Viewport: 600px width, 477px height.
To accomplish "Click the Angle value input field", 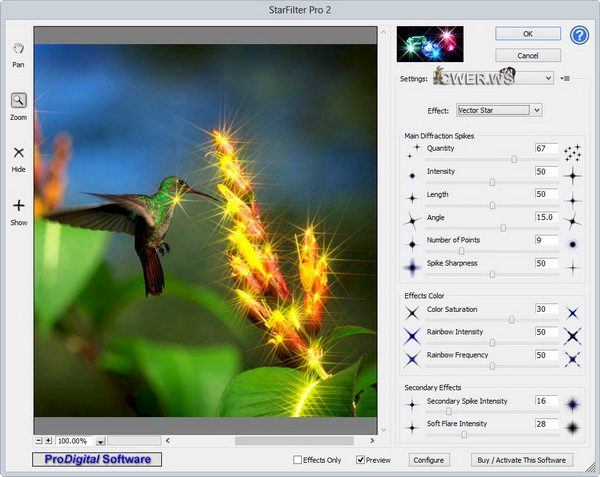I will click(546, 217).
